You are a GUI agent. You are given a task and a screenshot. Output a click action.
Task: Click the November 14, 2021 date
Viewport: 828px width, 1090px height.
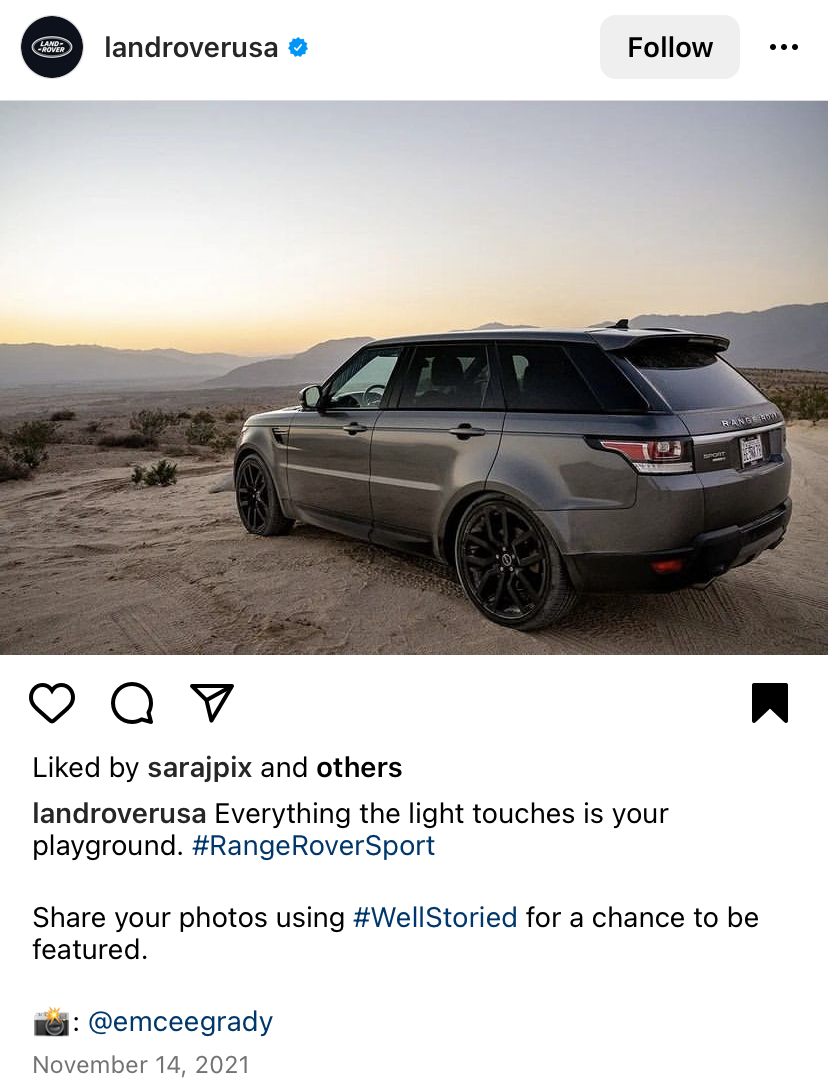pos(141,1065)
